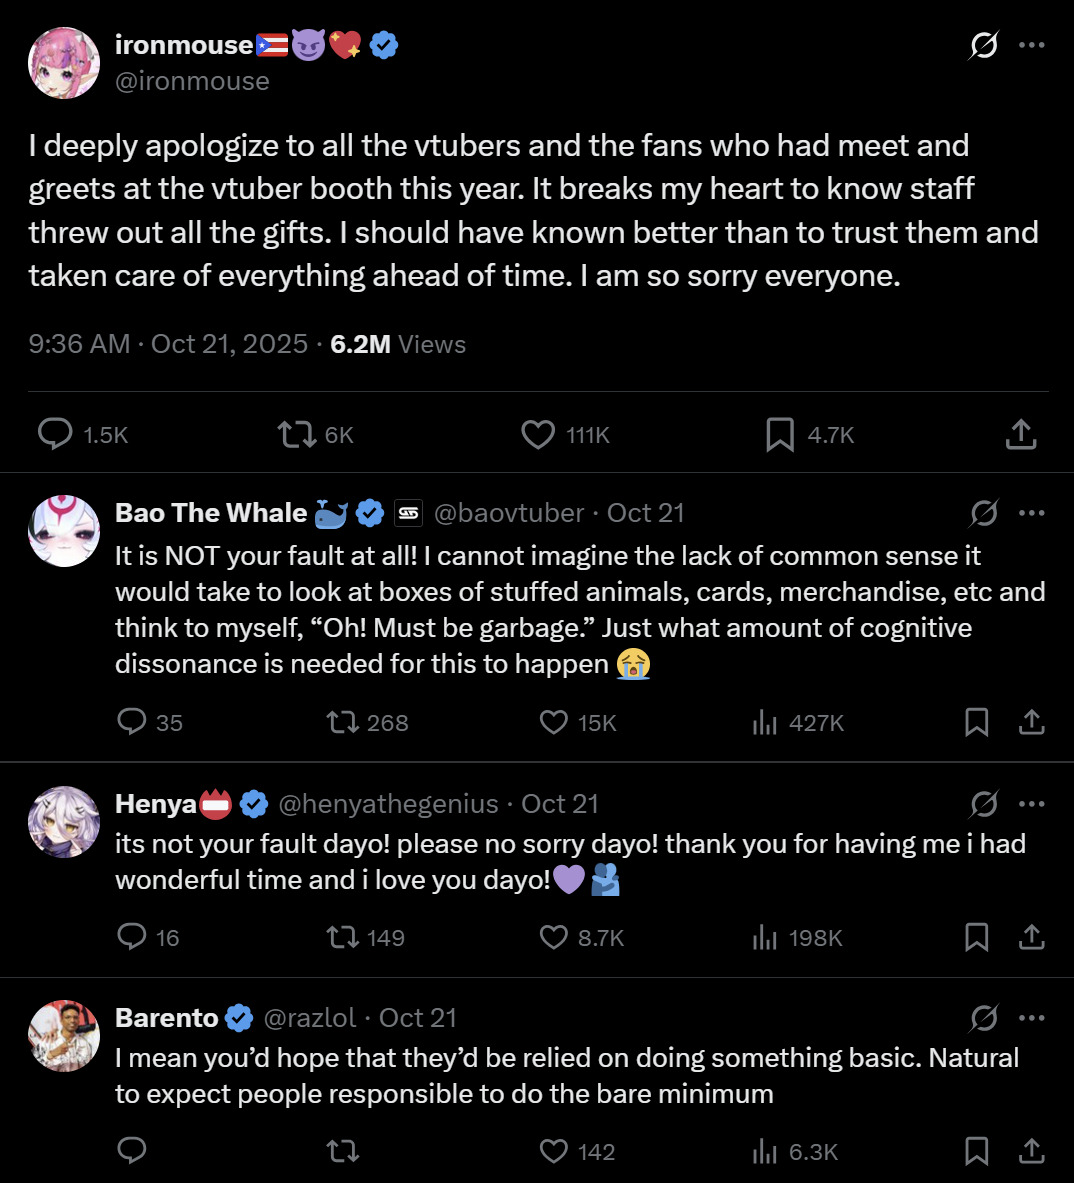Share ironmouse's main post

(1020, 435)
